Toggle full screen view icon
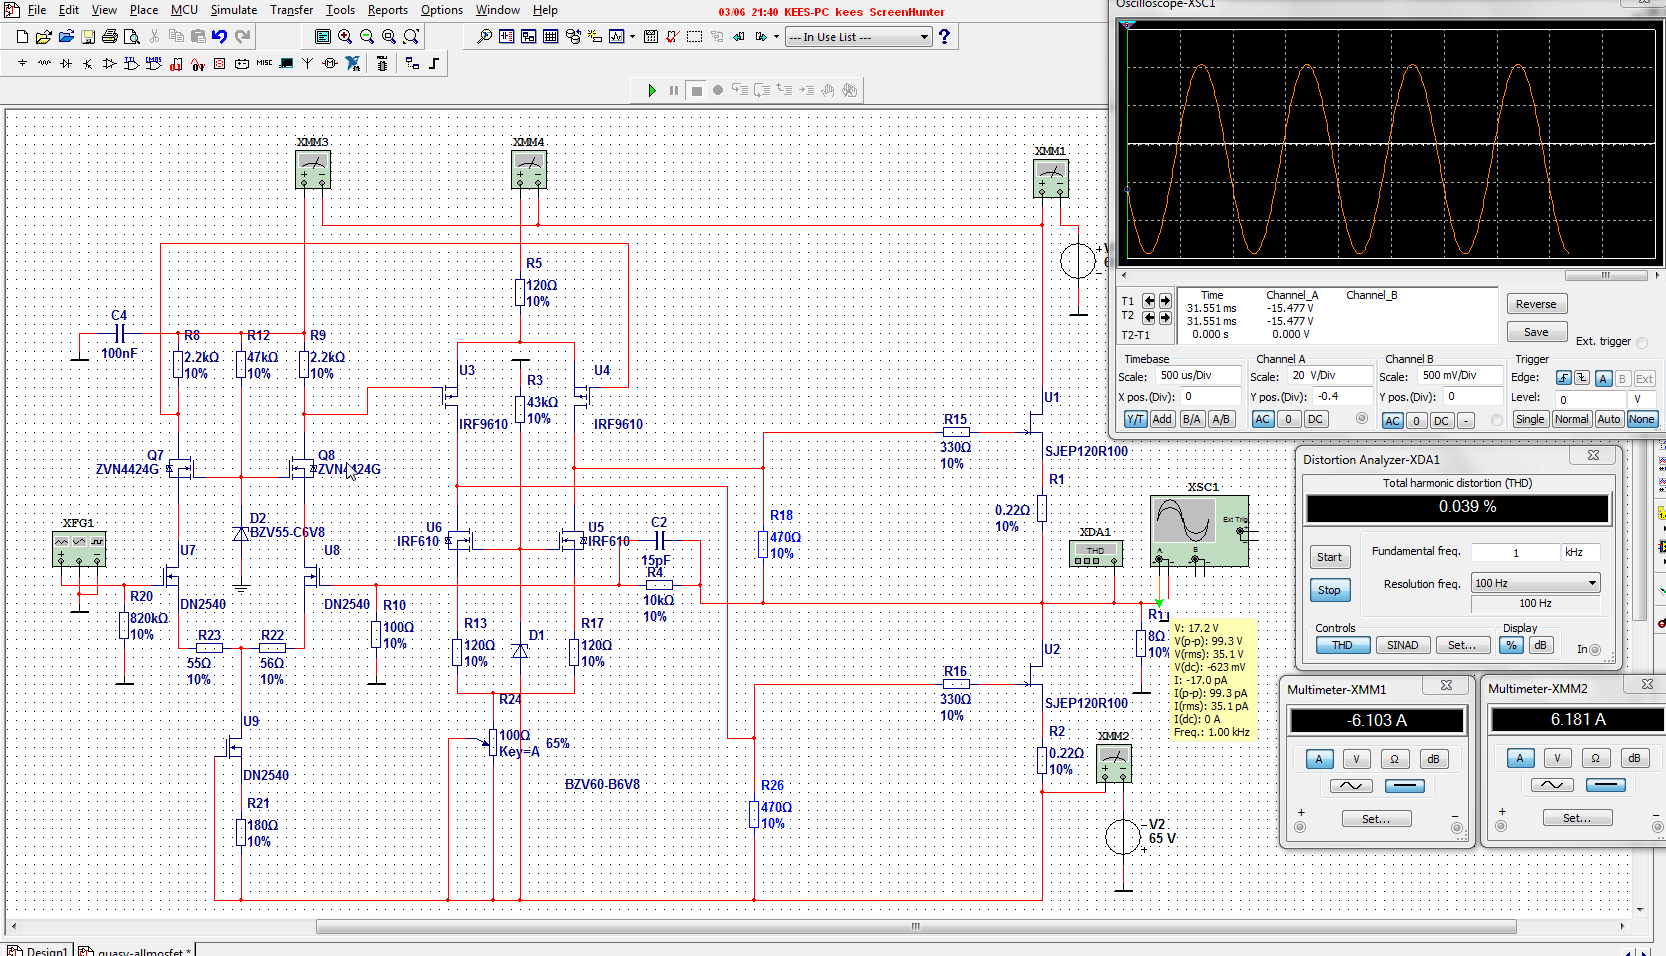 pos(323,37)
